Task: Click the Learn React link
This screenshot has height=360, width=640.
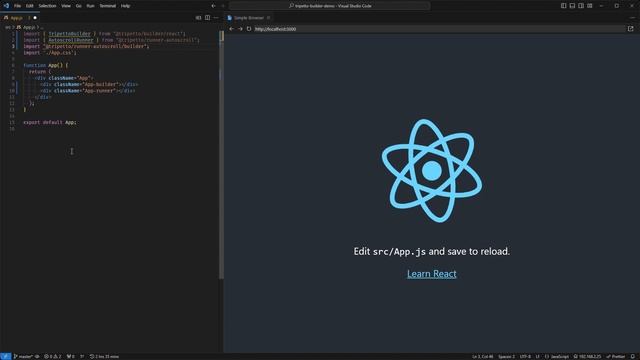Action: pyautogui.click(x=431, y=274)
